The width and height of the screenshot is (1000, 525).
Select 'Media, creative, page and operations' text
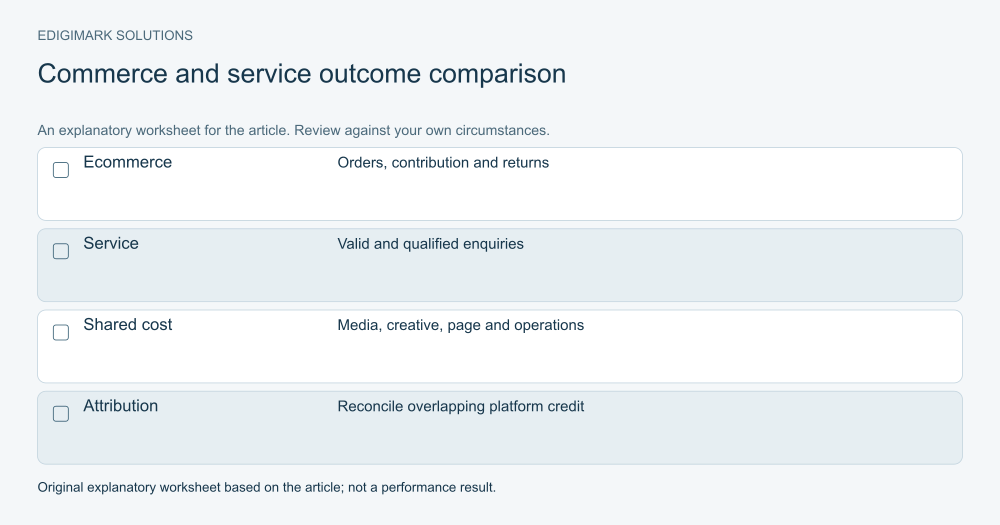[x=460, y=325]
